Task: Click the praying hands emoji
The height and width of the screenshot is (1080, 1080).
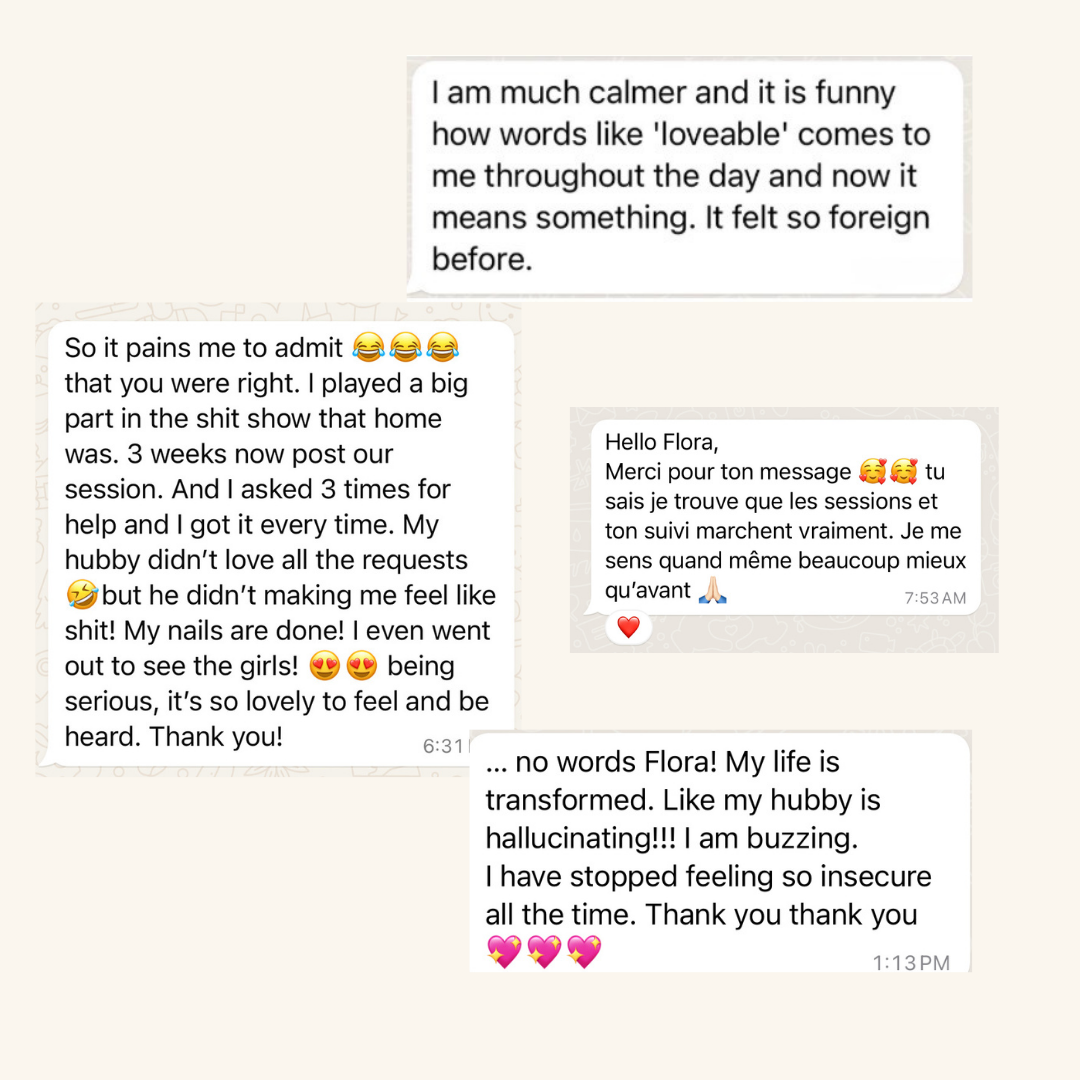Action: coord(713,590)
